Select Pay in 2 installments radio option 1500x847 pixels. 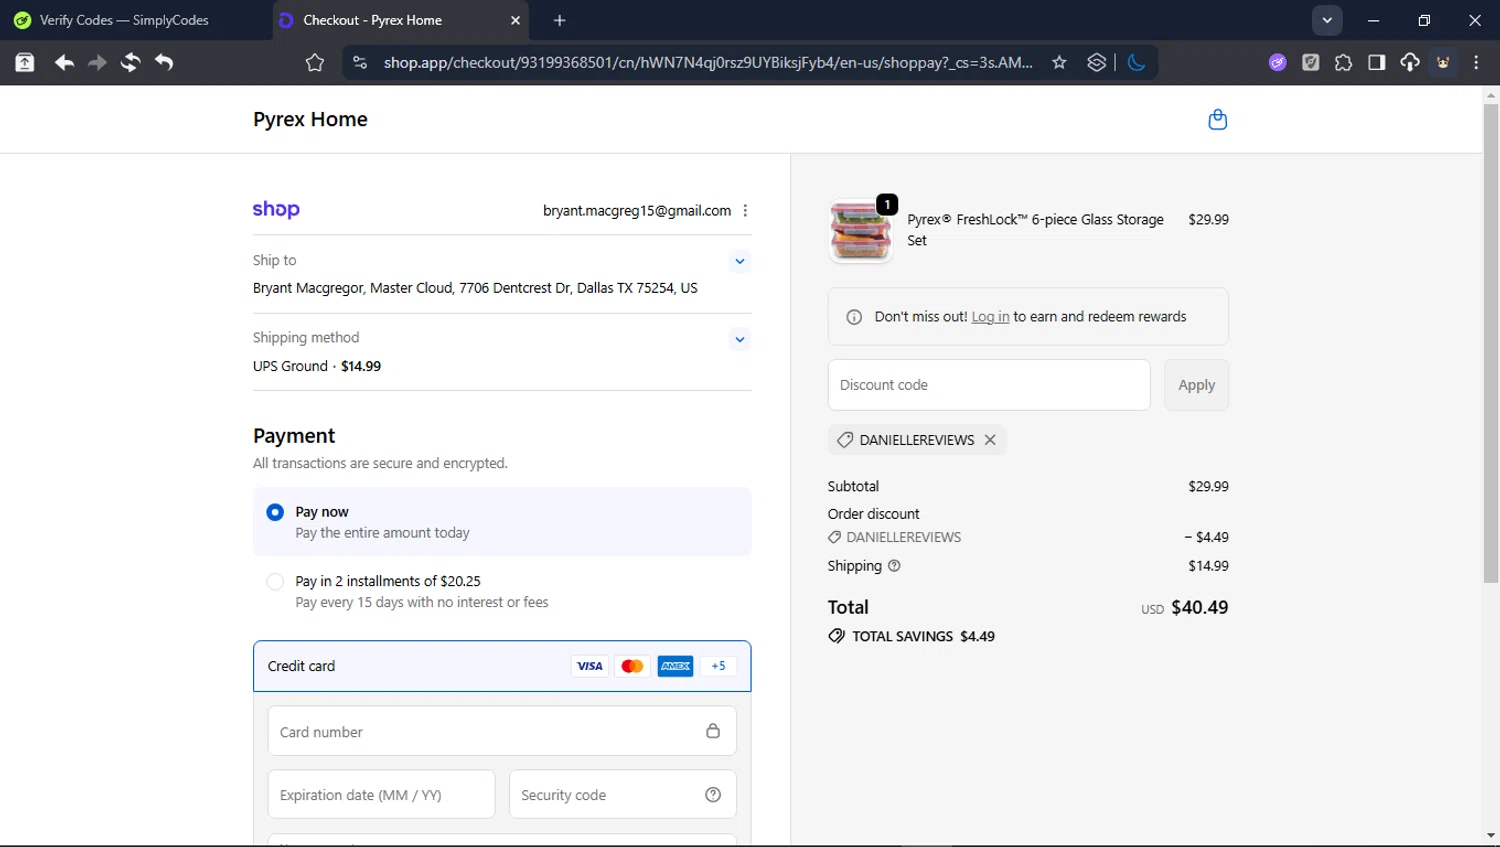(275, 581)
